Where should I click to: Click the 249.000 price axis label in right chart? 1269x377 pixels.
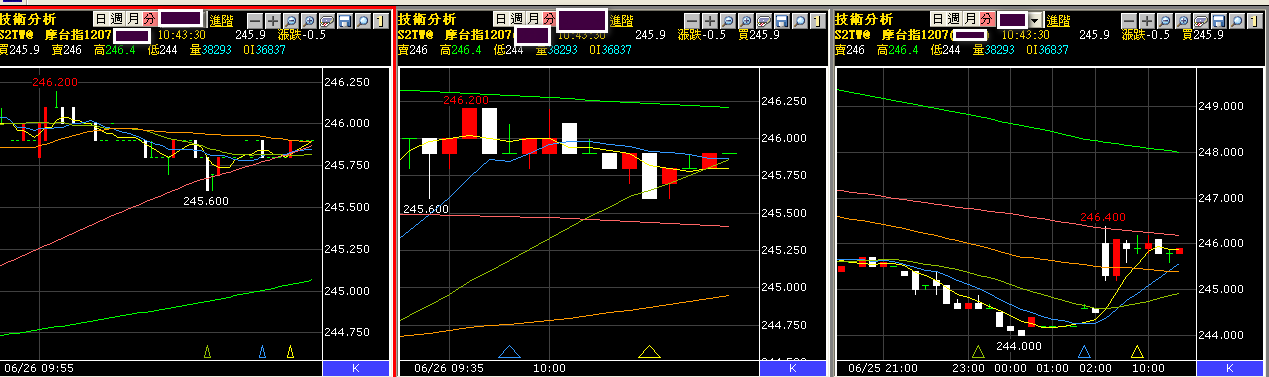1222,106
